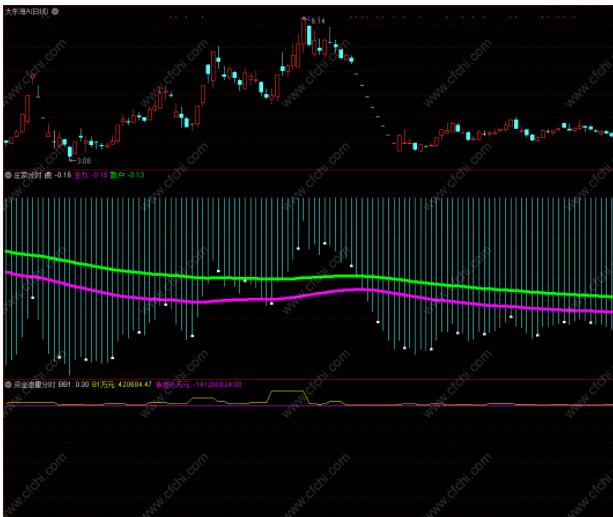Select the lowest candlestick near 3.08
Viewport: 613px width, 517px height.
coord(70,151)
